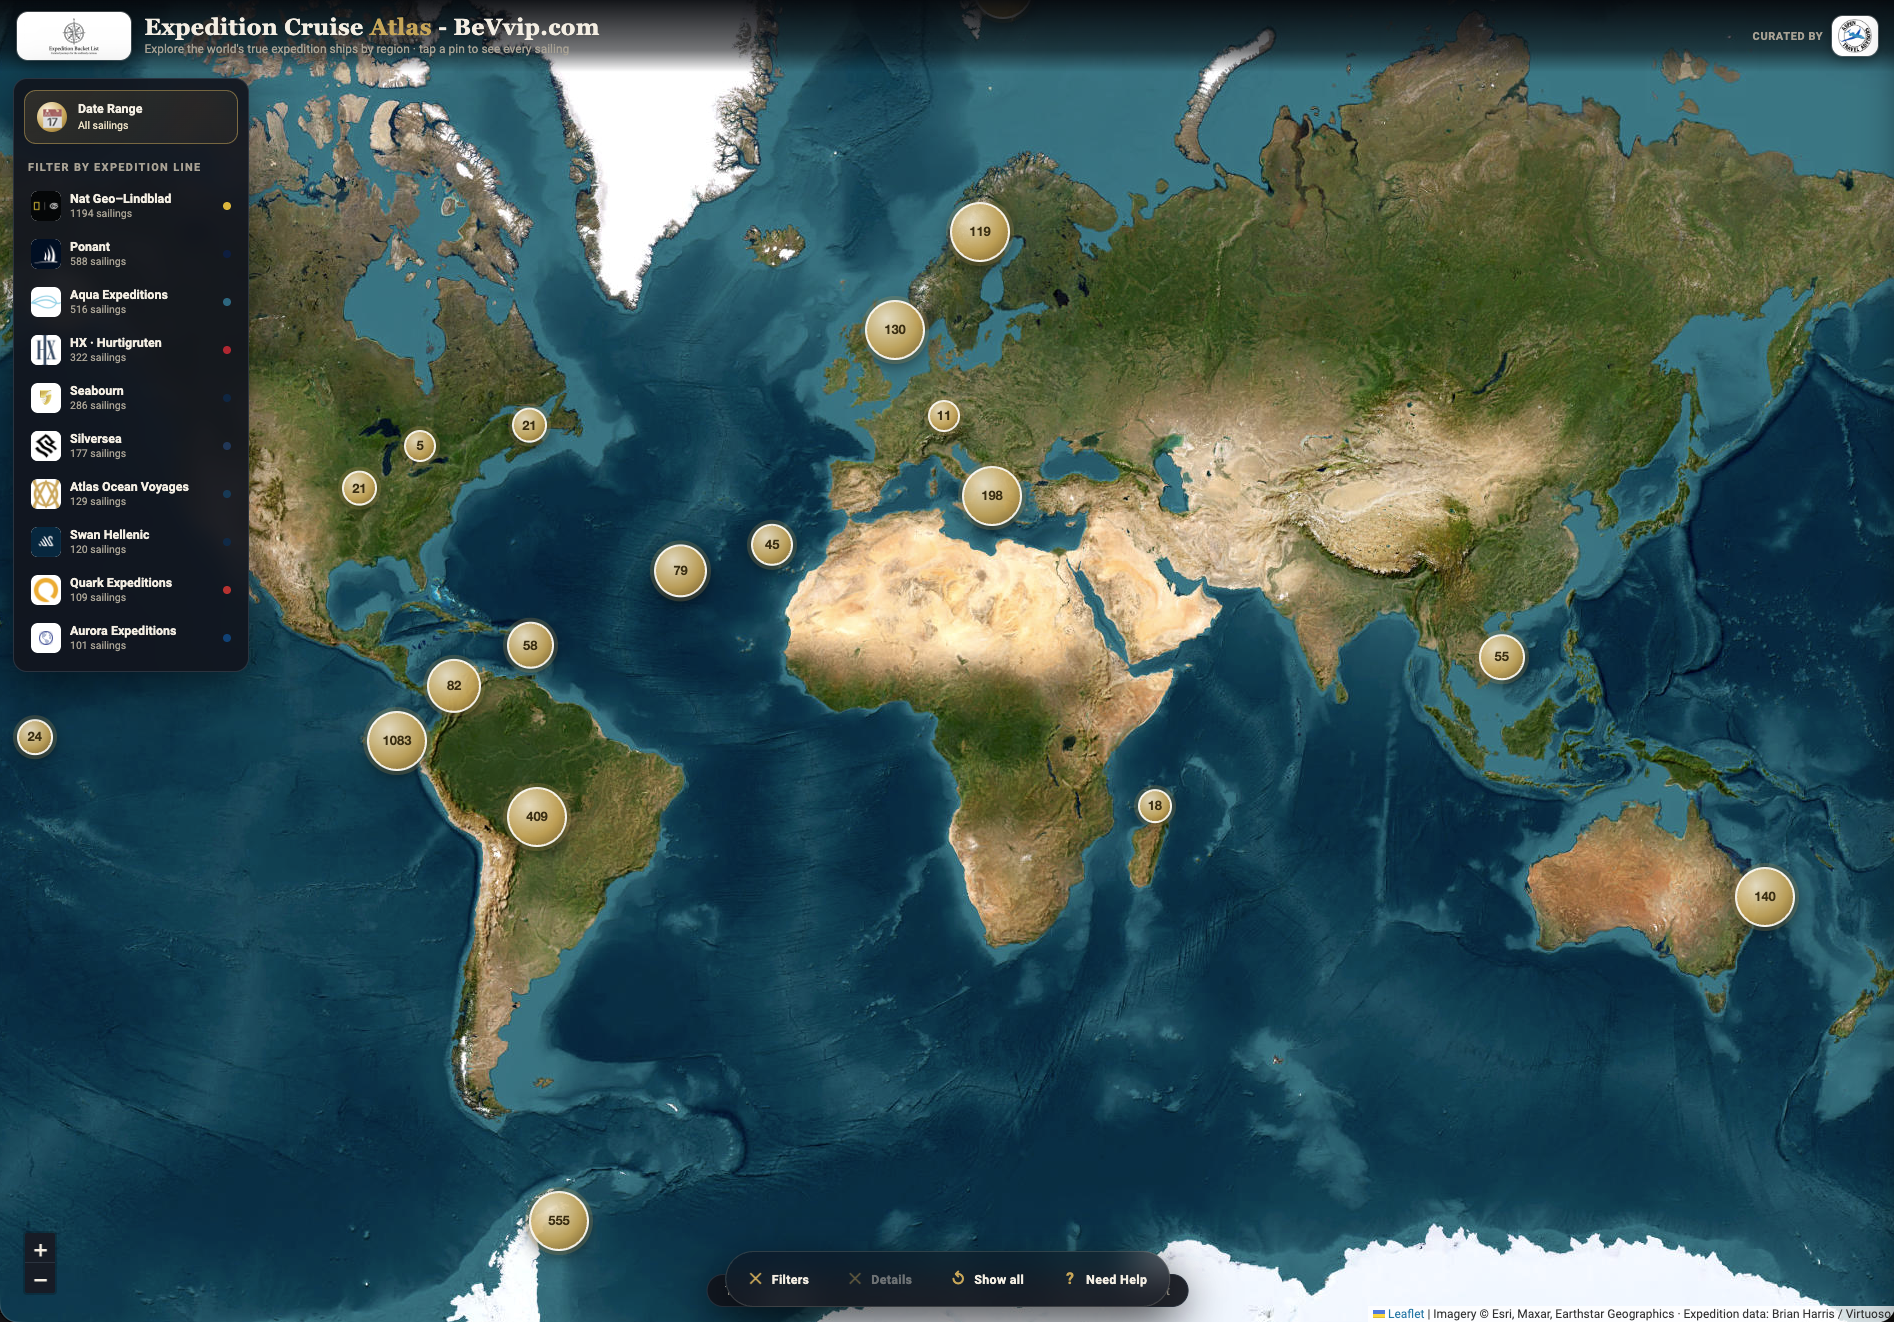Image resolution: width=1894 pixels, height=1322 pixels.
Task: Click the Aqua Expeditions logo icon
Action: coord(46,302)
